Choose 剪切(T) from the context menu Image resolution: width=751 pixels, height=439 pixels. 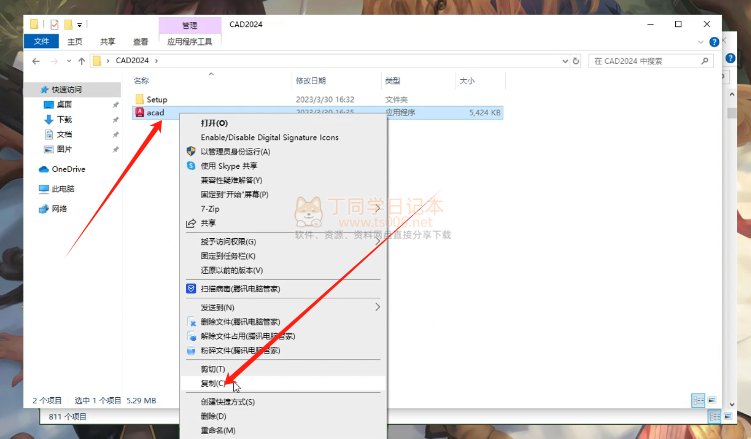pos(284,369)
